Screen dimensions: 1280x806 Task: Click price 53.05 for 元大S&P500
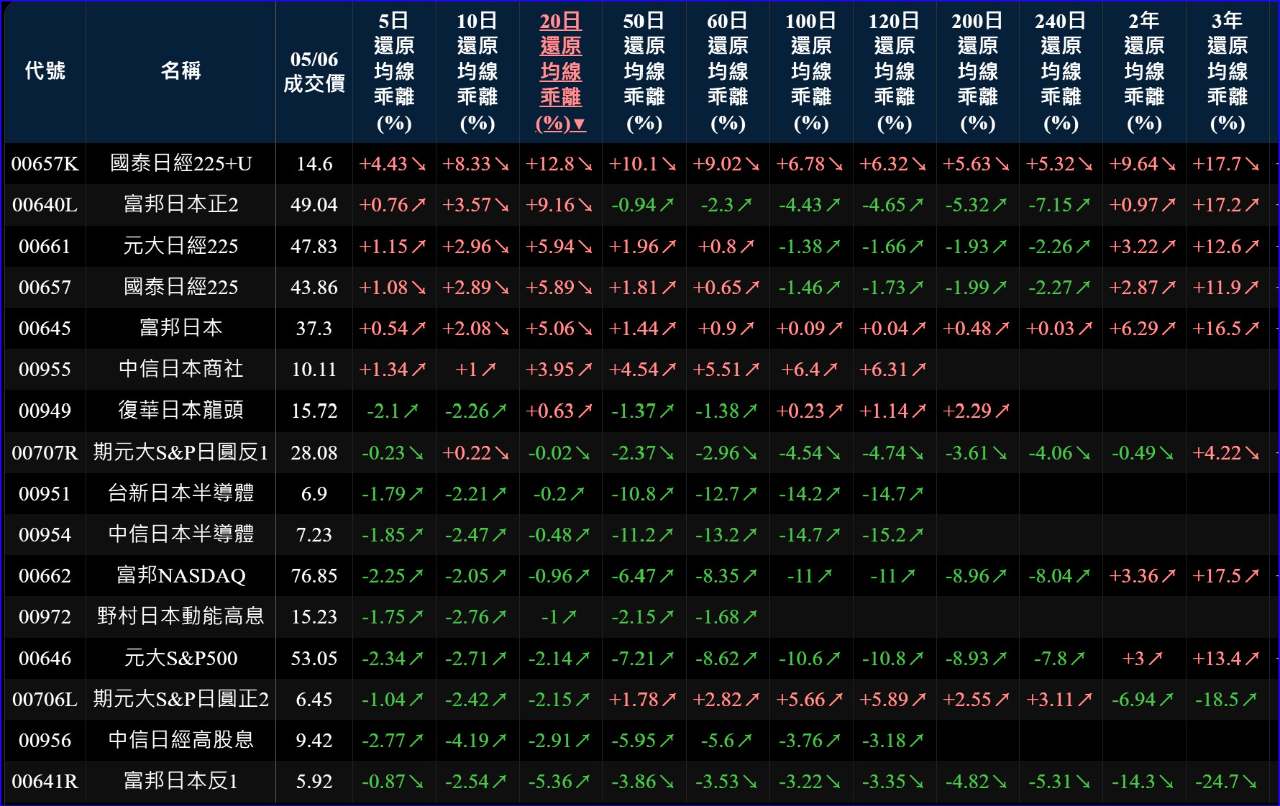click(314, 659)
